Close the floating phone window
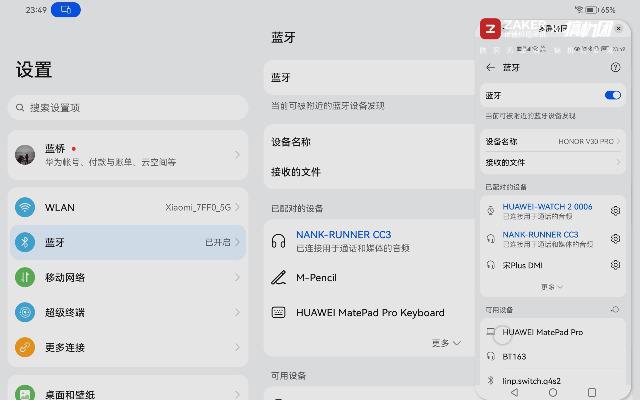 click(618, 29)
